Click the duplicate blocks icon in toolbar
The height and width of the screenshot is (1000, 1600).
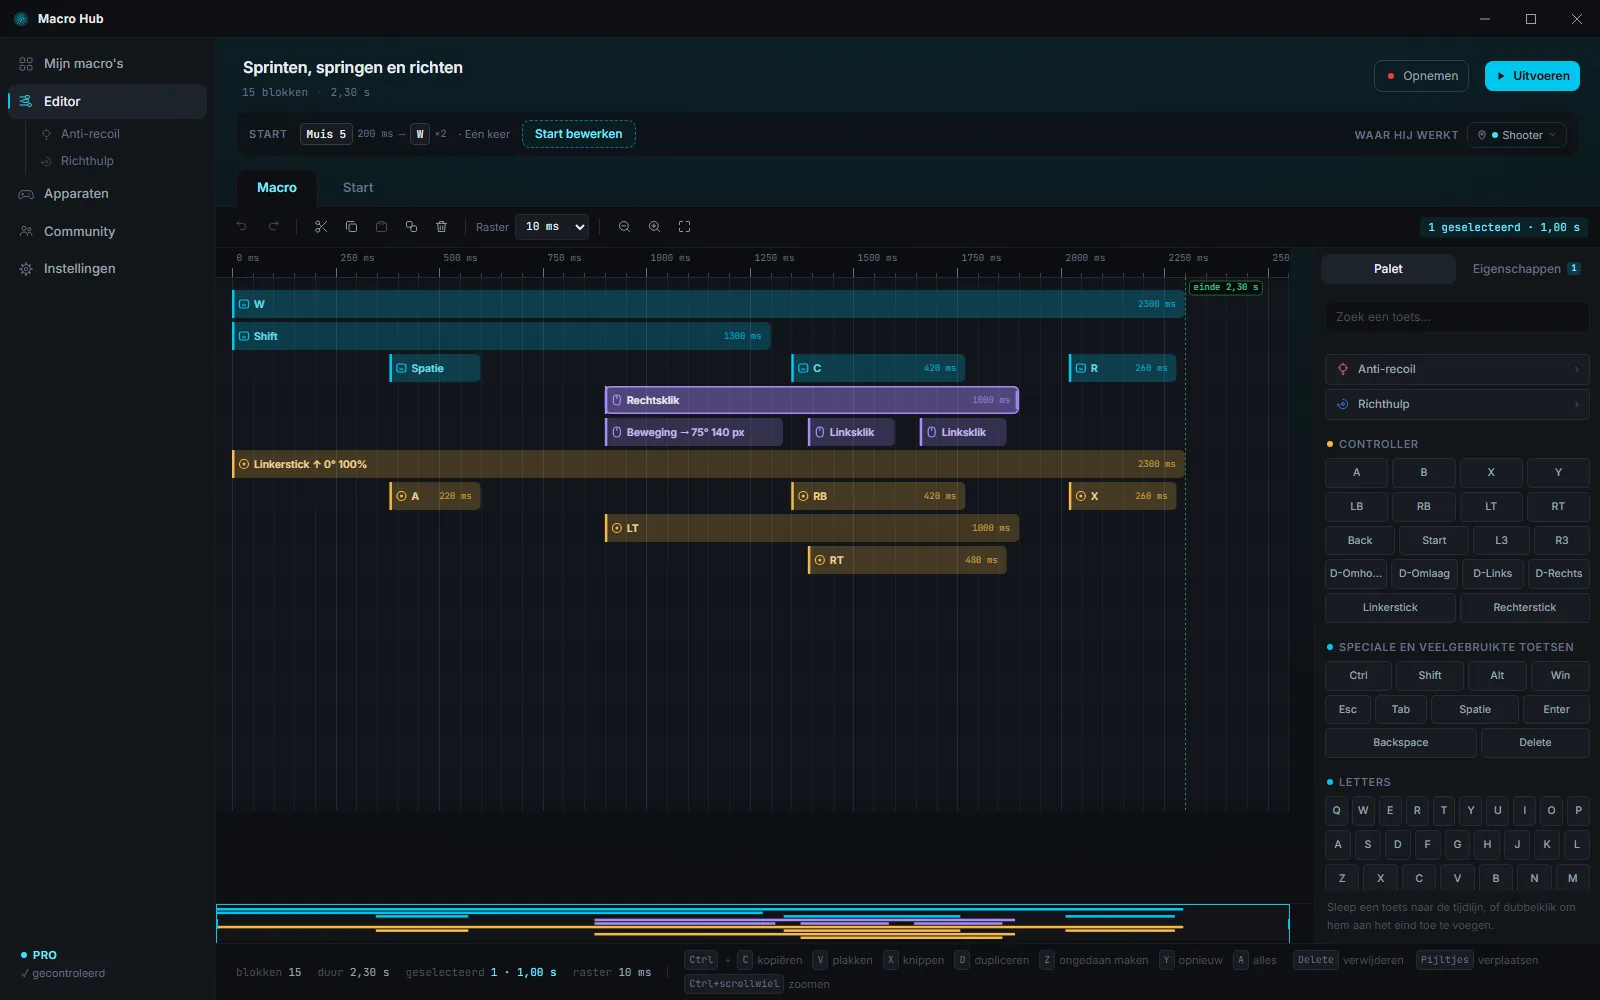click(x=411, y=227)
